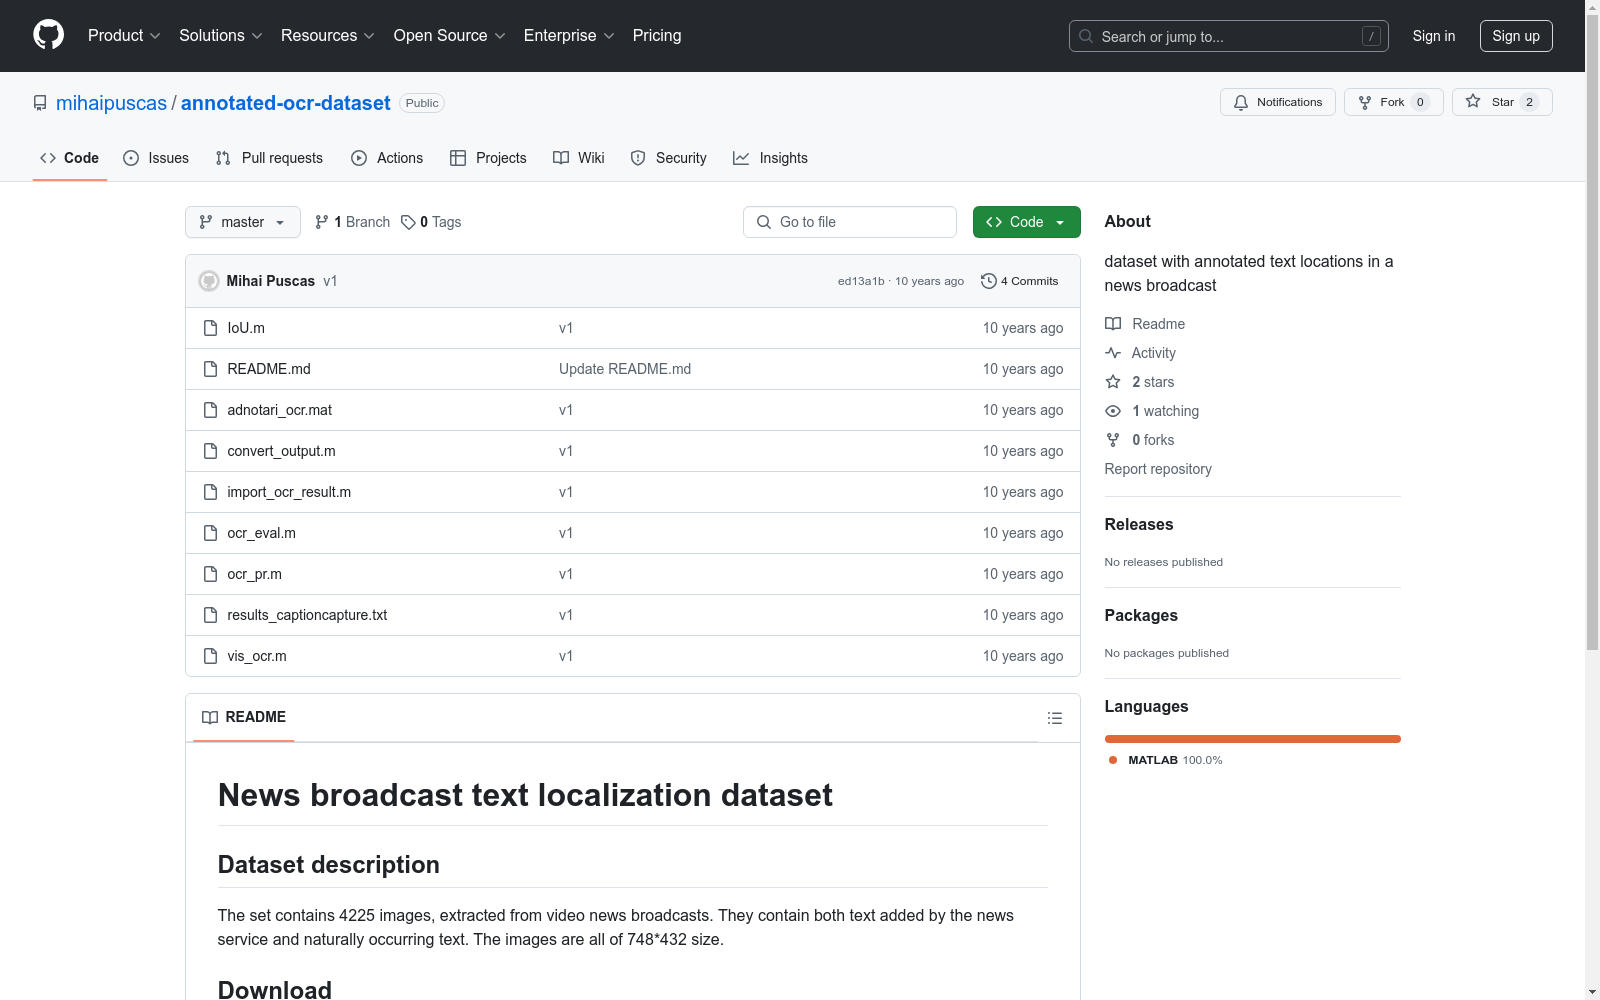Star the annotated-ocr-dataset repository
The width and height of the screenshot is (1600, 1000).
[x=1502, y=102]
